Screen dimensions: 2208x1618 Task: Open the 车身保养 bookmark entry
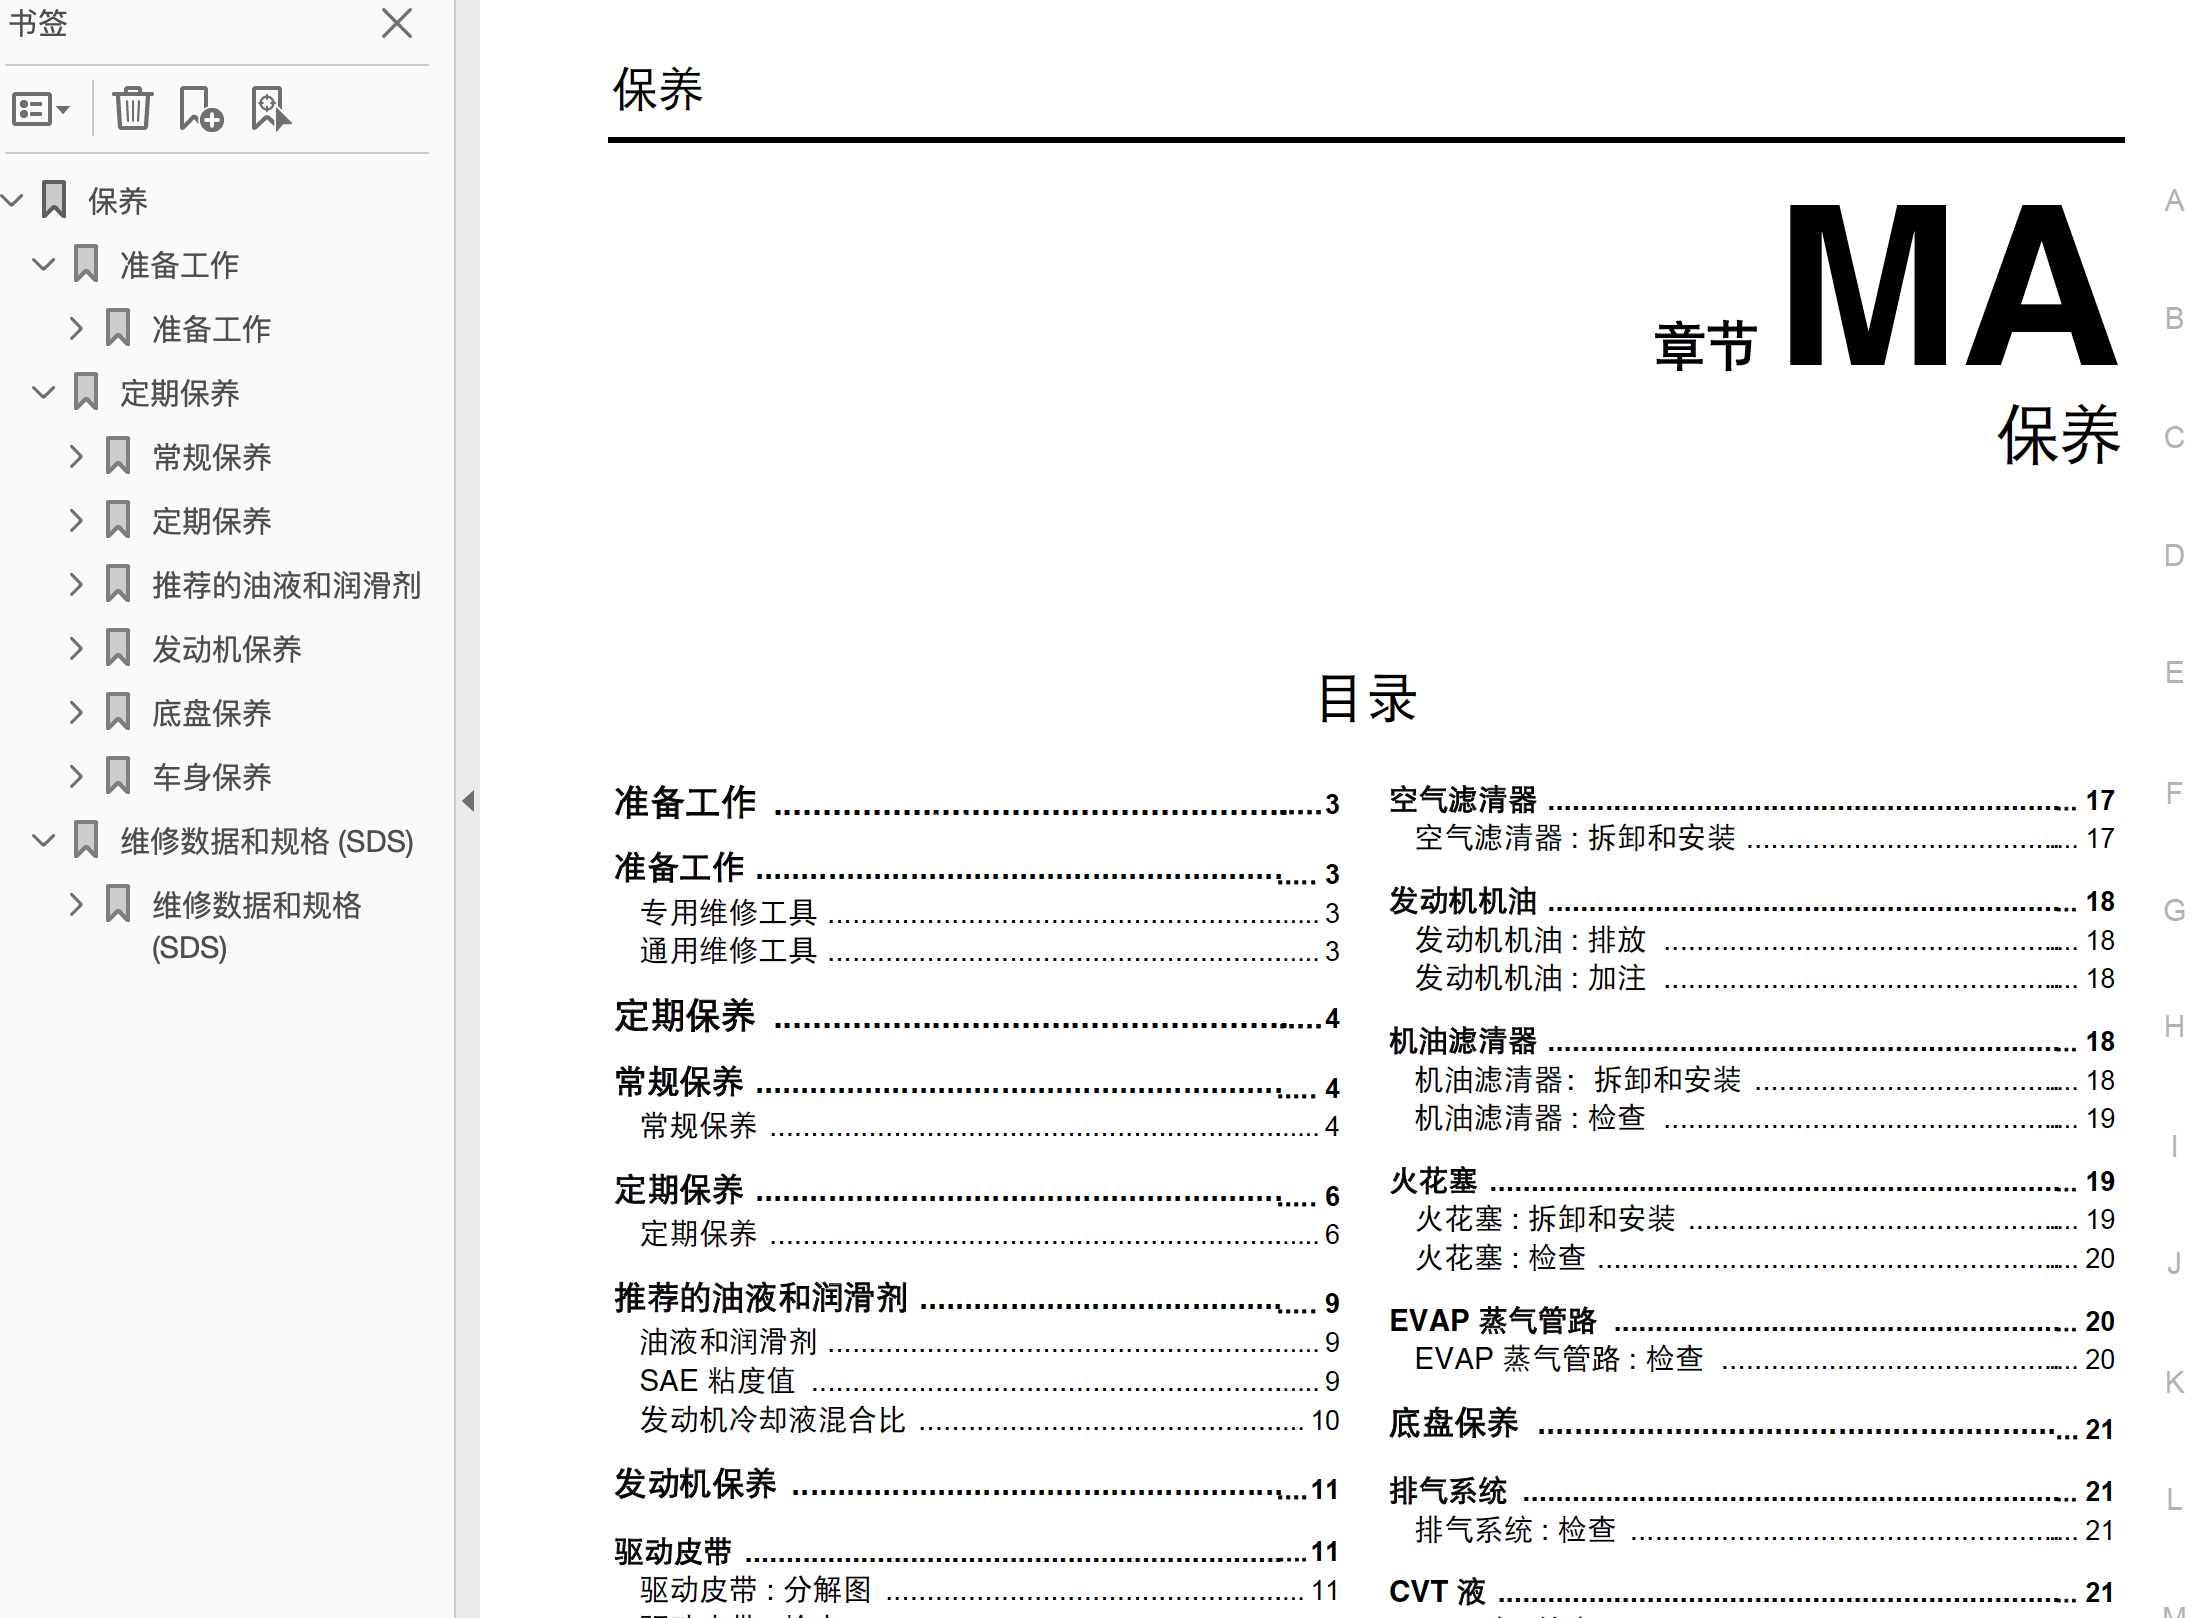[212, 777]
